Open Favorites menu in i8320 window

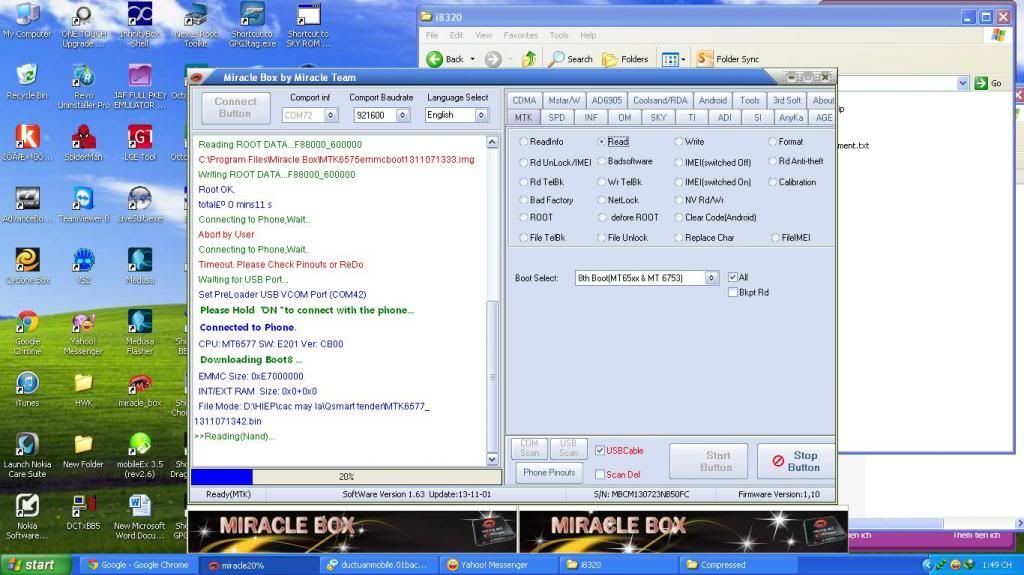point(520,35)
